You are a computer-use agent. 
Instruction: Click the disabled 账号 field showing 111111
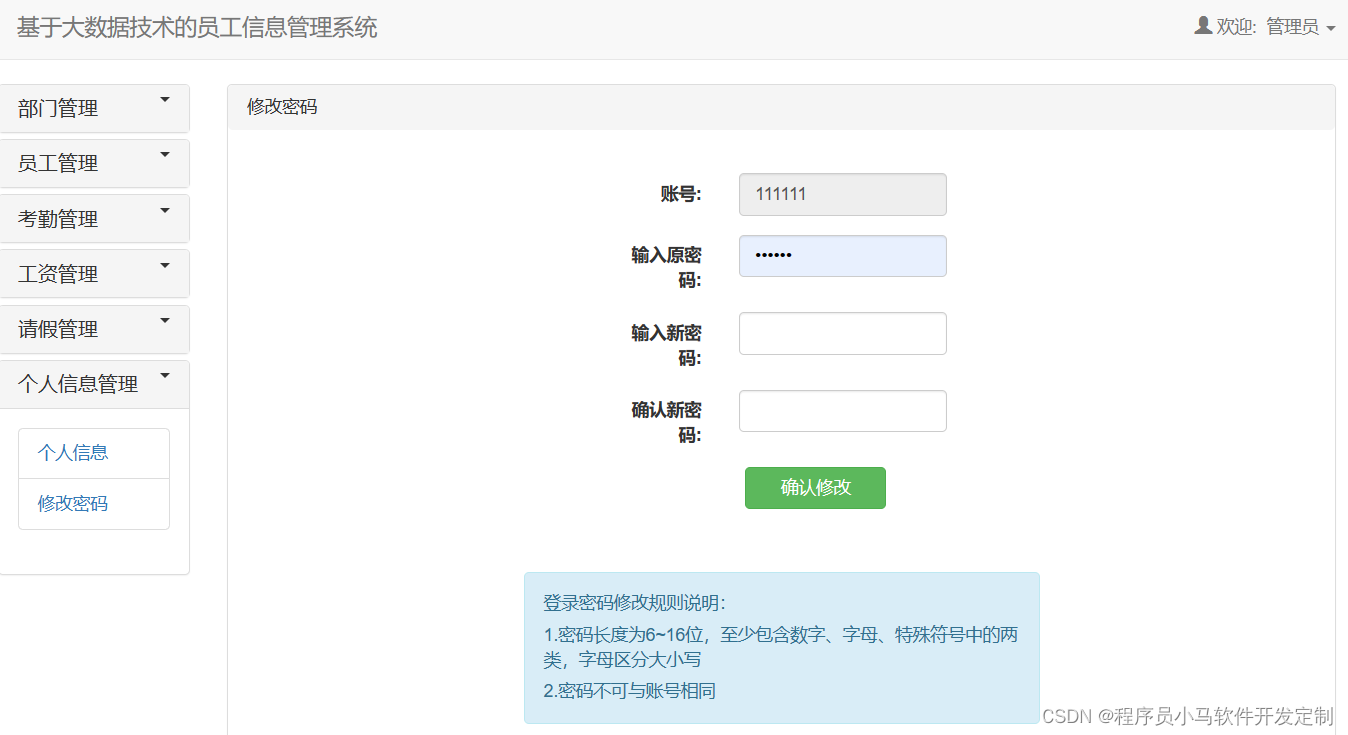pos(842,194)
